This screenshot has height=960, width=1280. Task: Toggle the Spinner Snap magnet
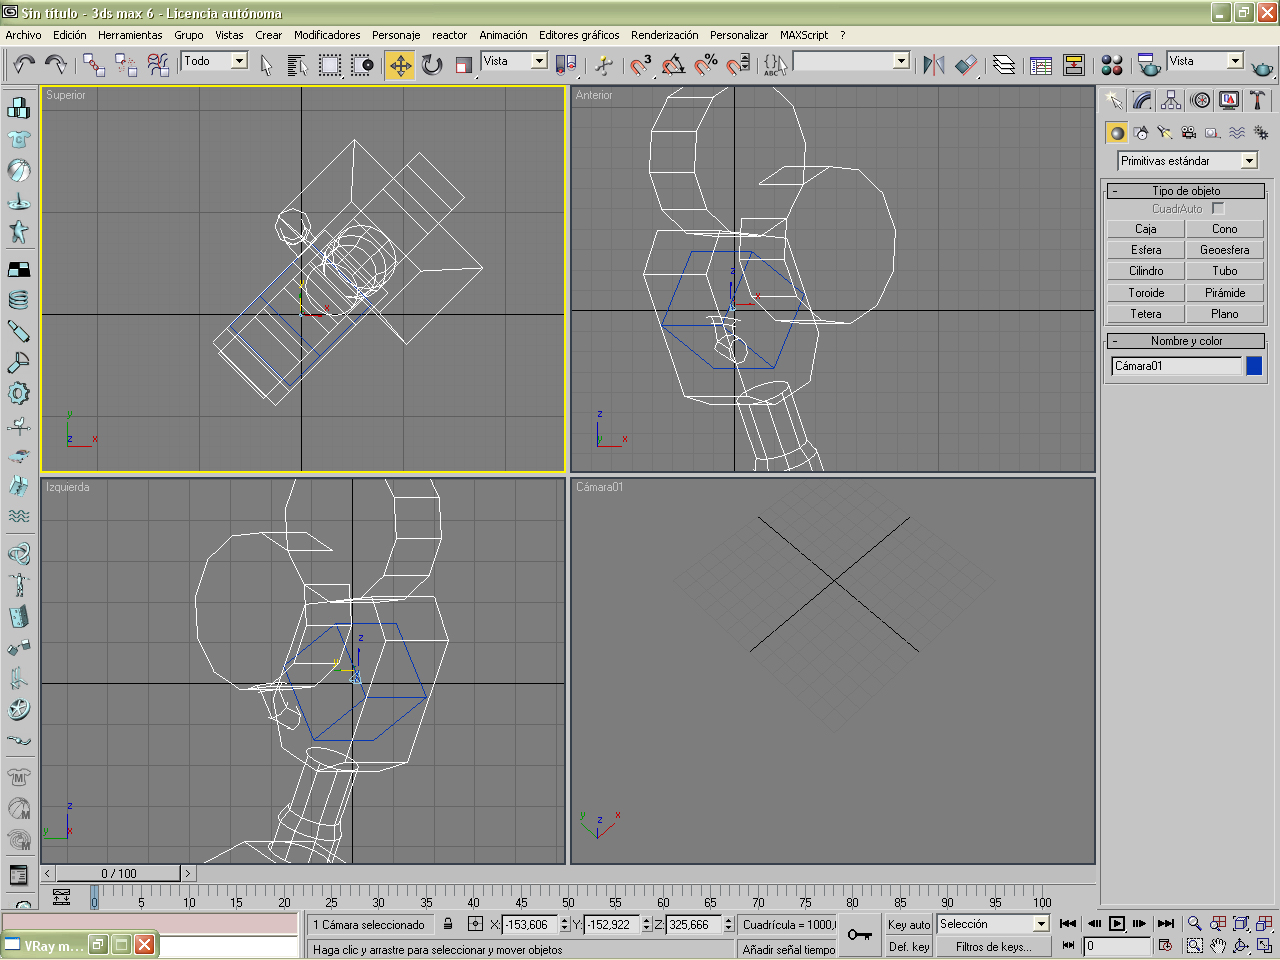738,65
